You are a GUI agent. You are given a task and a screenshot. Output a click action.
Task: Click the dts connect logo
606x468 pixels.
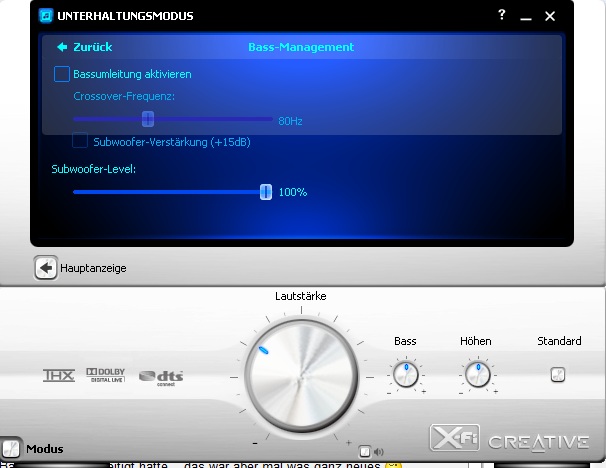click(161, 378)
